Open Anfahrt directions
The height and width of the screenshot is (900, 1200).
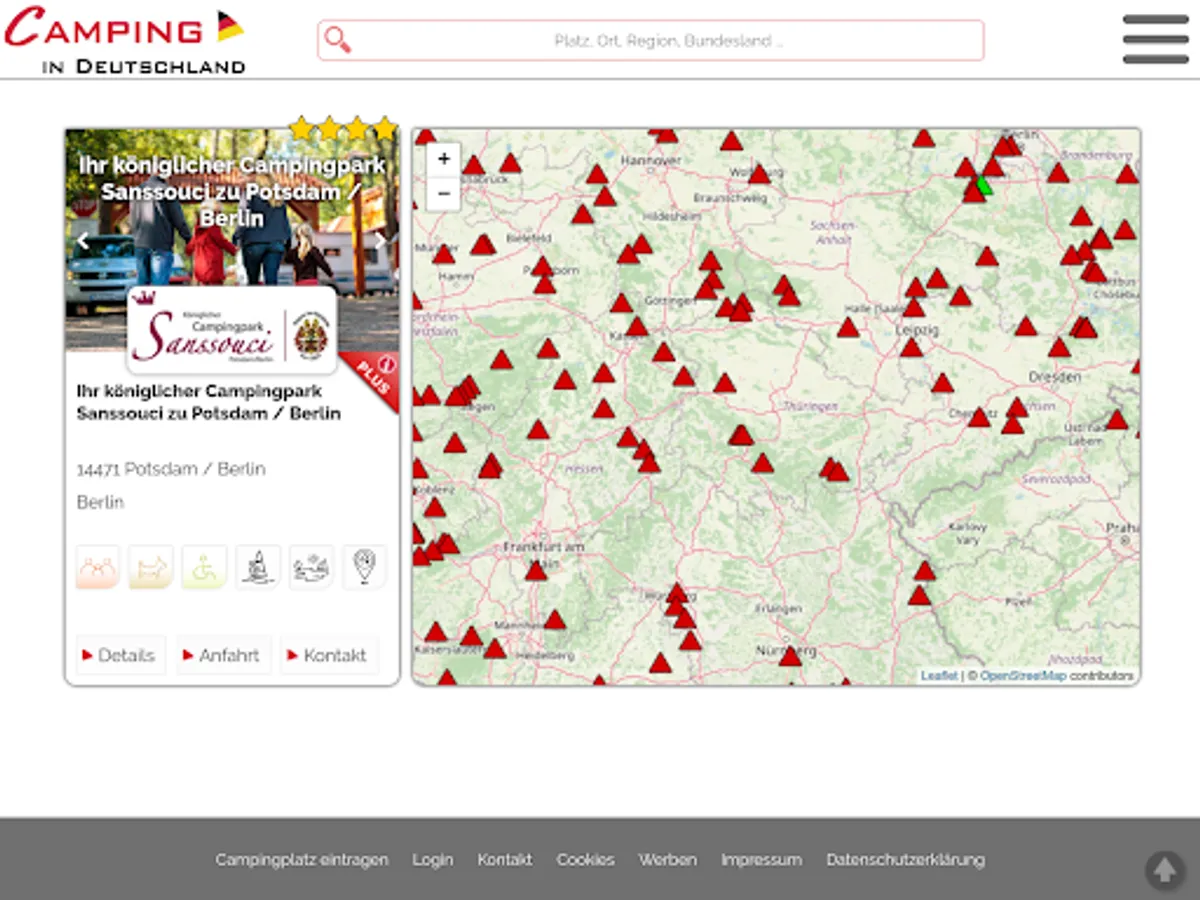pos(223,655)
